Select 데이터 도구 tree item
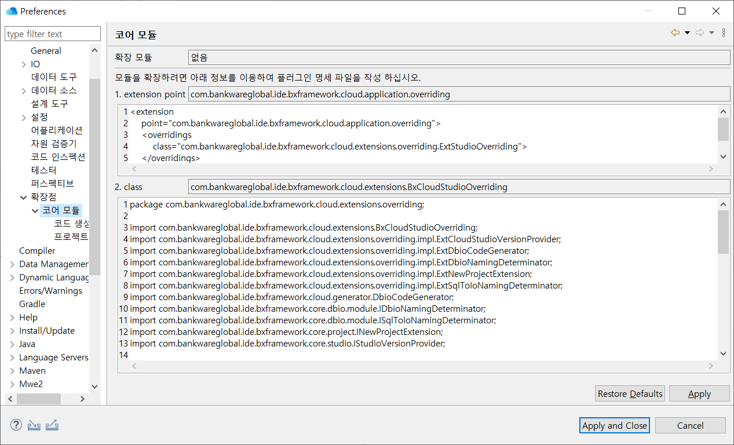 pos(54,77)
